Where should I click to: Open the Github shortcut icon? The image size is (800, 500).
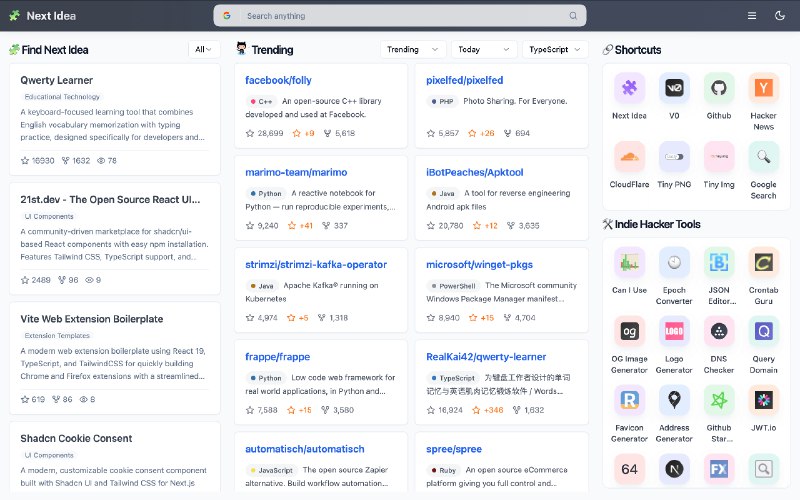point(718,88)
